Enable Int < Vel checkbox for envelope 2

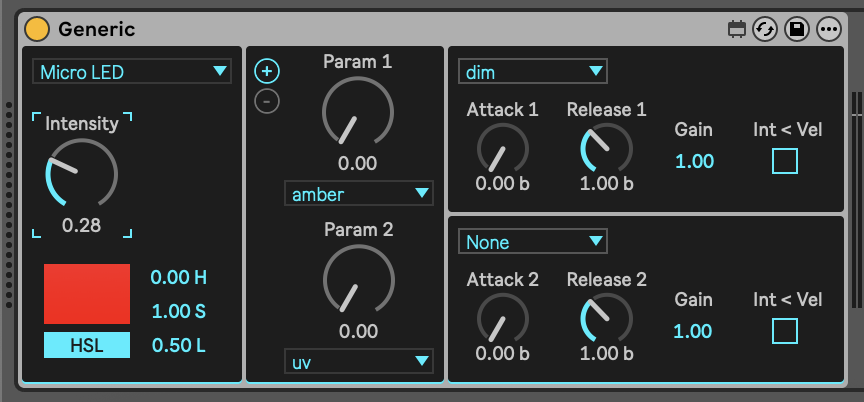pyautogui.click(x=785, y=330)
